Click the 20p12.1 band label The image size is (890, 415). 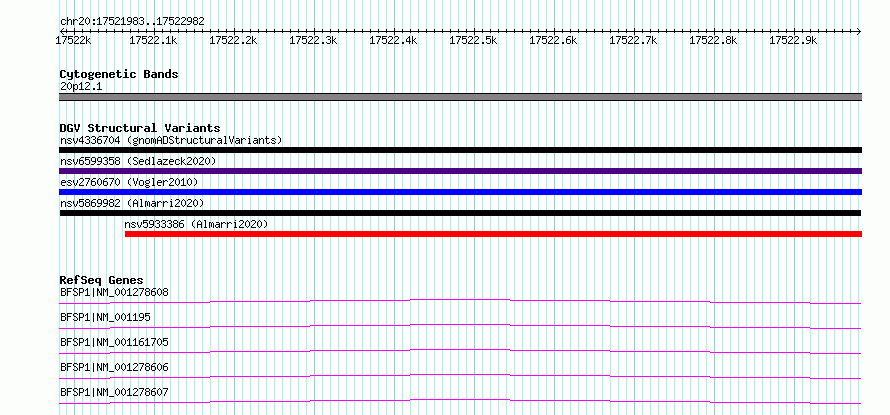click(81, 87)
